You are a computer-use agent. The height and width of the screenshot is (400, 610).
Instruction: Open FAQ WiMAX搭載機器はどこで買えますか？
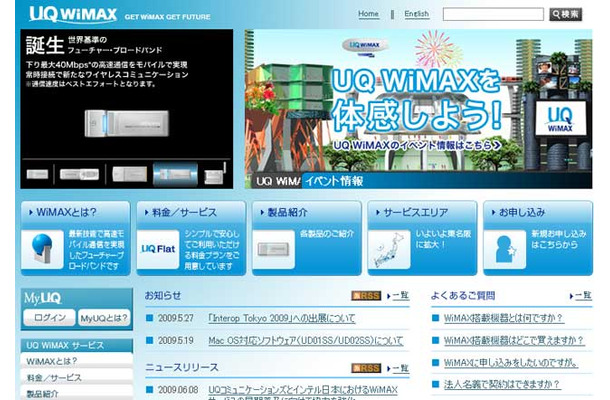[514, 340]
